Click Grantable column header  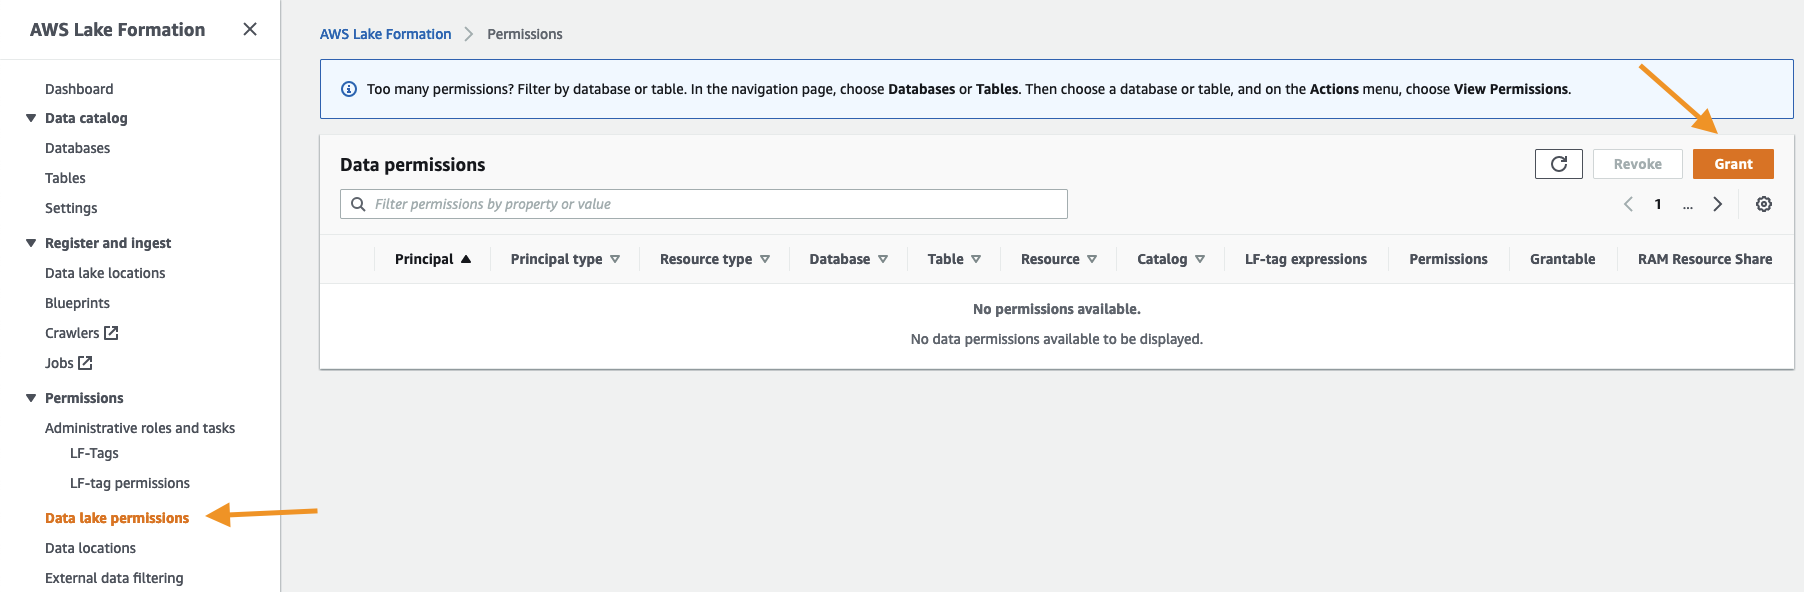coord(1562,259)
